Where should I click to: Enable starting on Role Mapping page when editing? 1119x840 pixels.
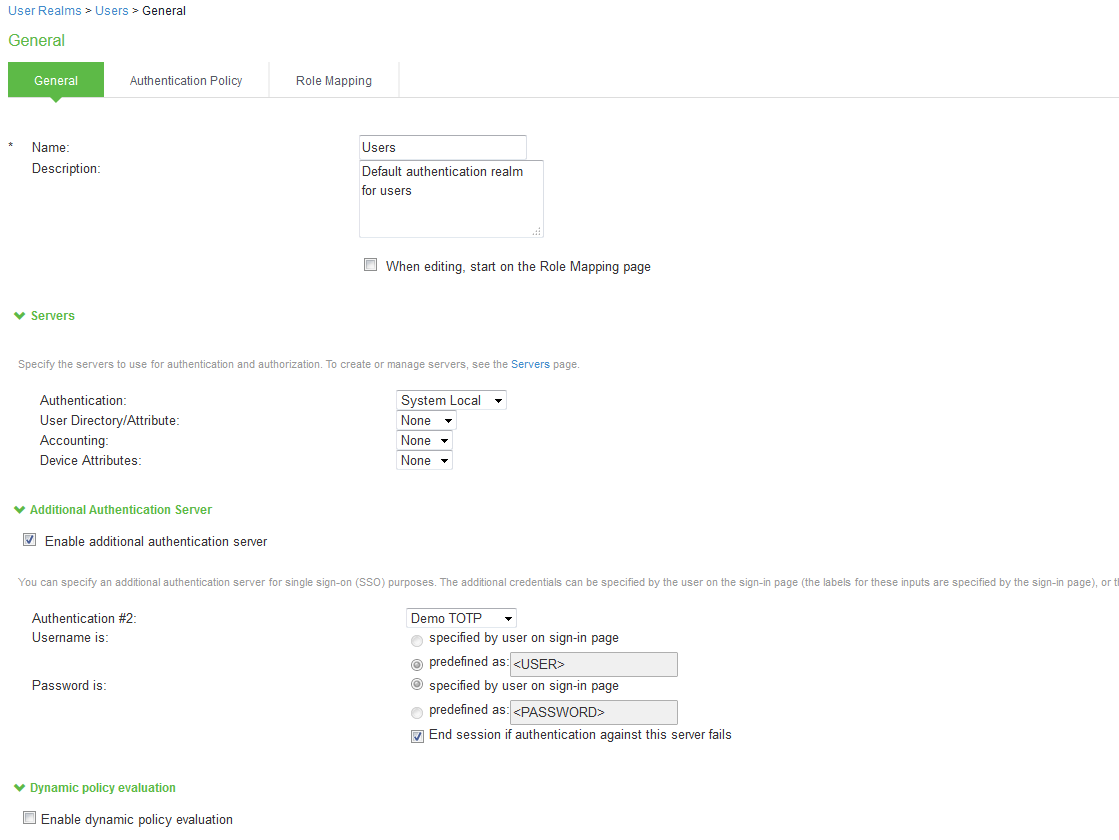(x=370, y=265)
